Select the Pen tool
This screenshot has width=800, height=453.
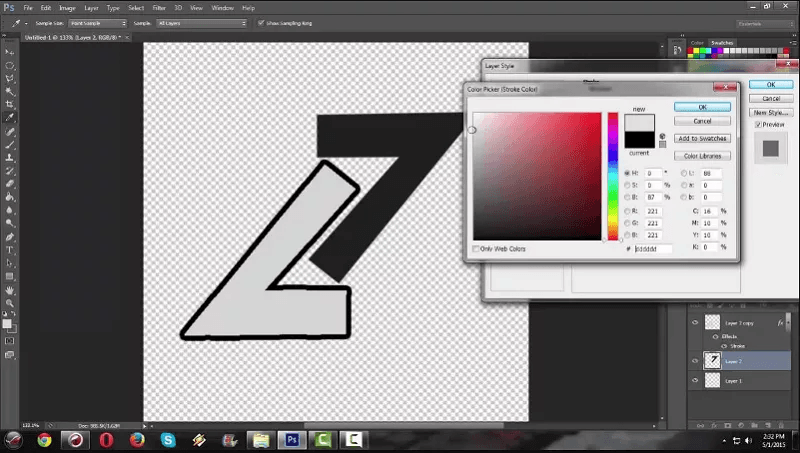[x=9, y=237]
